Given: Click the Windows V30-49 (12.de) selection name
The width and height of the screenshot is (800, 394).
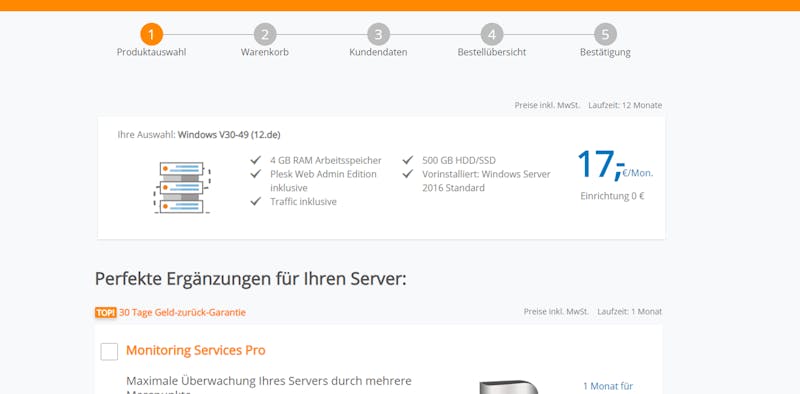Looking at the screenshot, I should [x=229, y=135].
